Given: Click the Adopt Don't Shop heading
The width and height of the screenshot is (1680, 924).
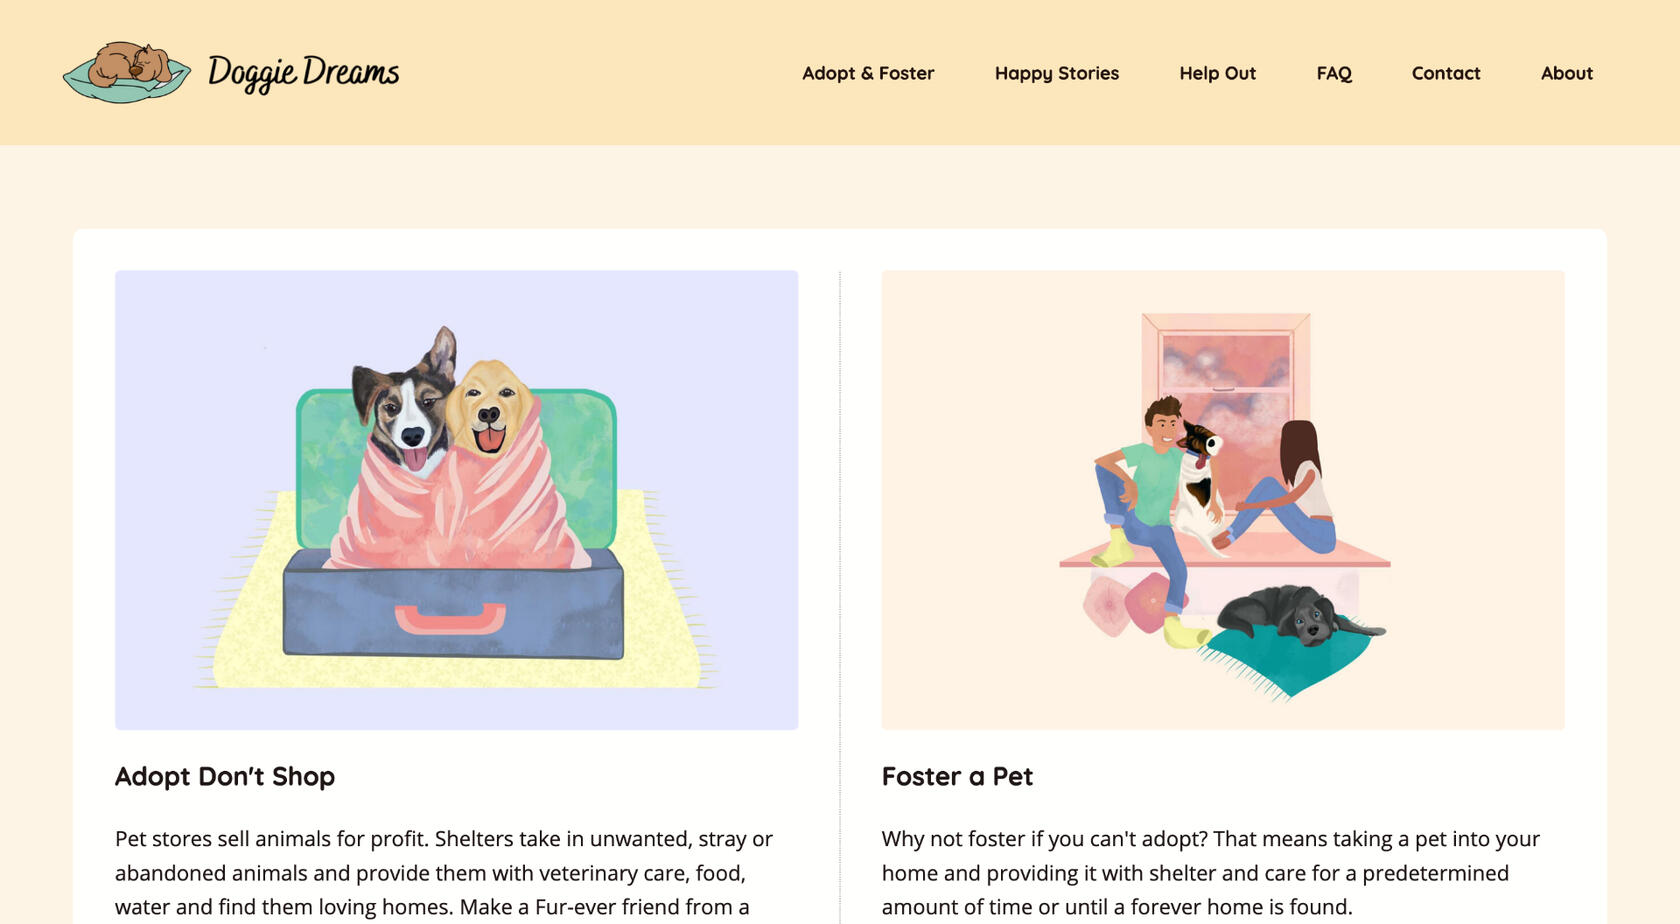Looking at the screenshot, I should (225, 776).
